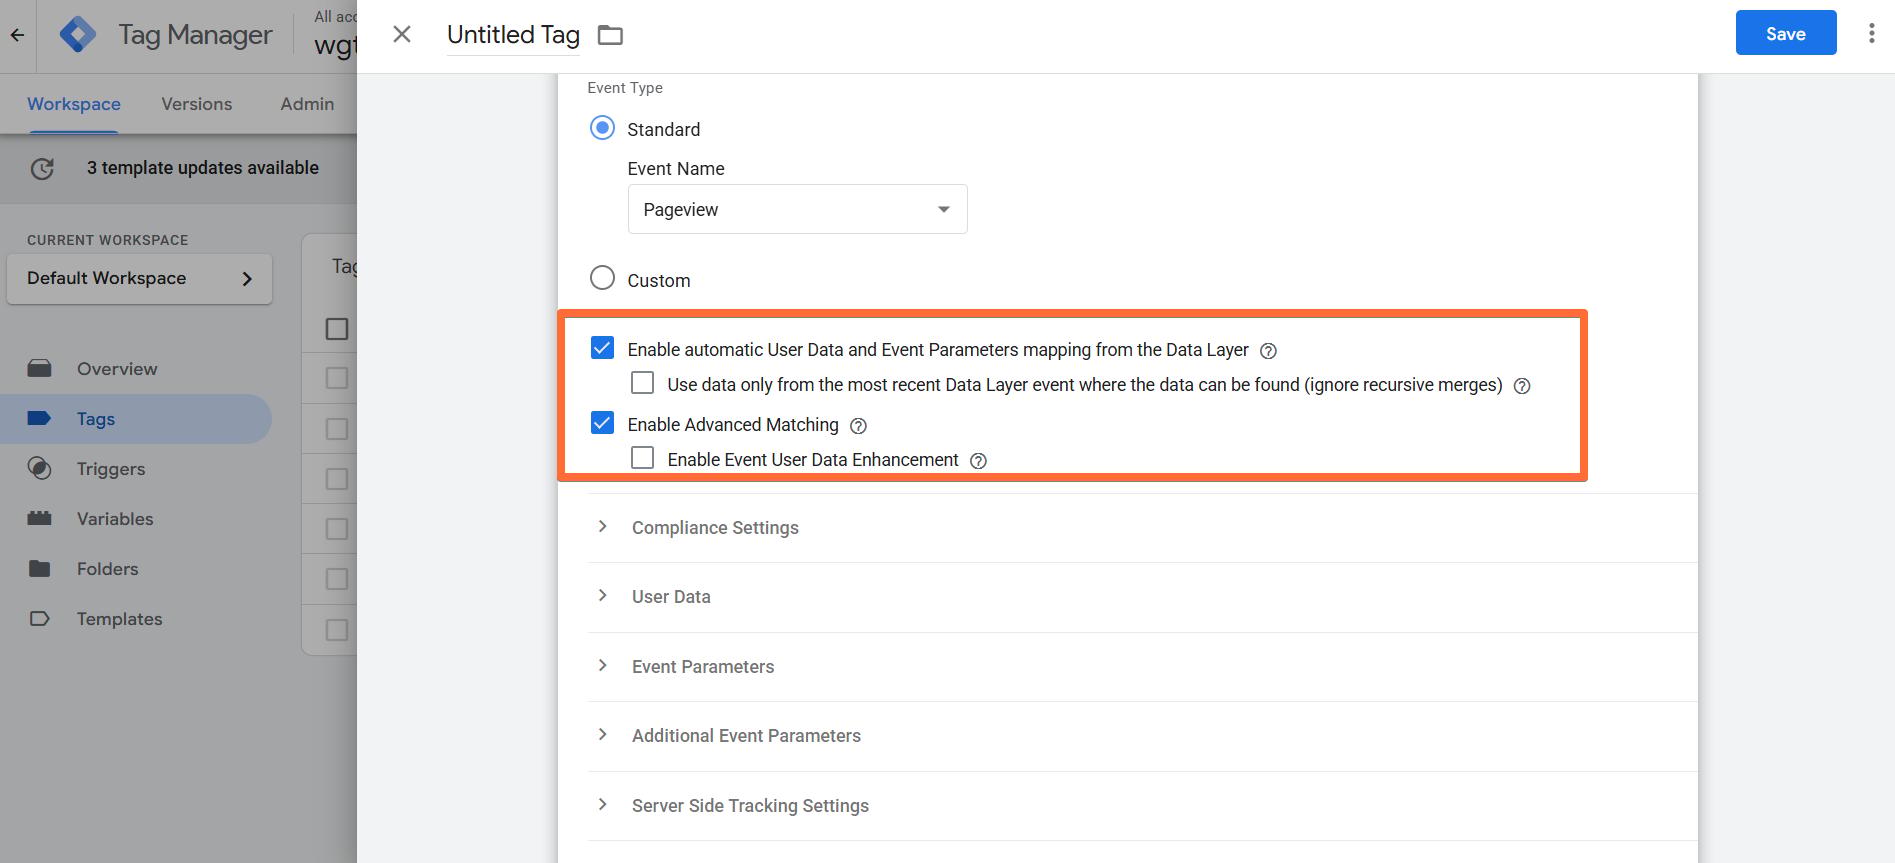Open the Overview sidebar icon
This screenshot has height=863, width=1895.
coord(40,369)
